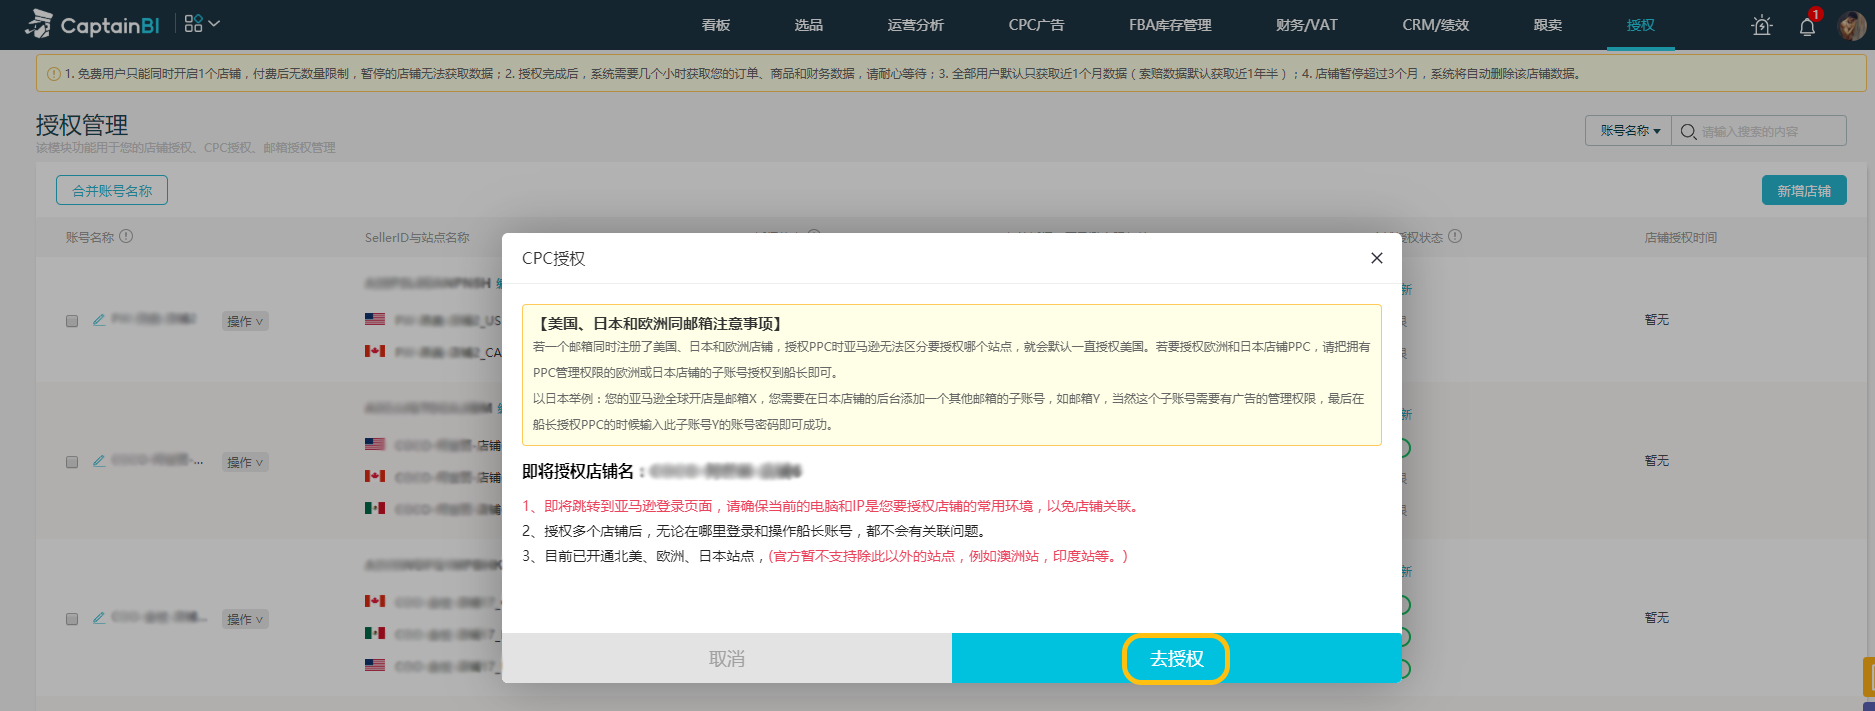The width and height of the screenshot is (1875, 711).
Task: Open the 账号名称 search-type dropdown
Action: 1629,131
